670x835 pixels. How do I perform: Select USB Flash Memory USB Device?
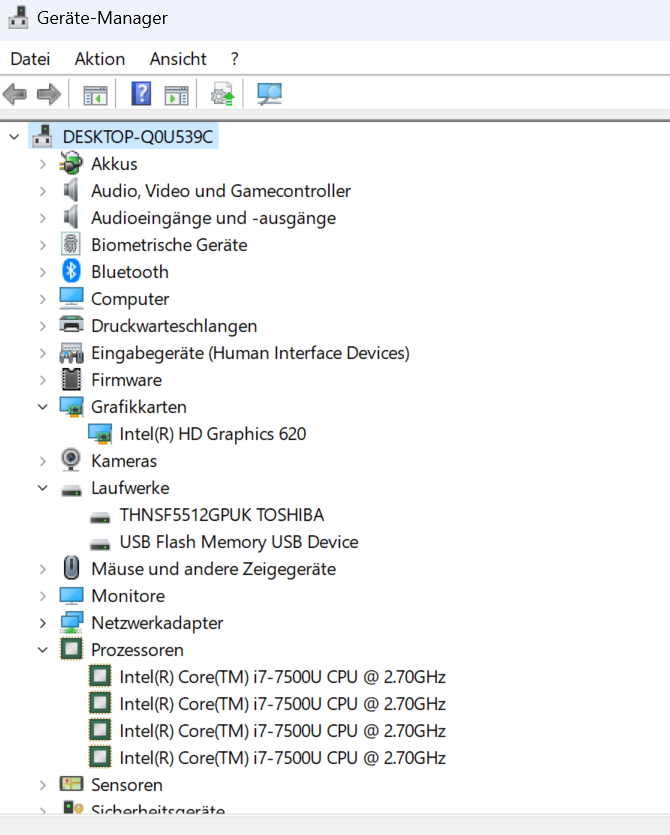pyautogui.click(x=239, y=542)
